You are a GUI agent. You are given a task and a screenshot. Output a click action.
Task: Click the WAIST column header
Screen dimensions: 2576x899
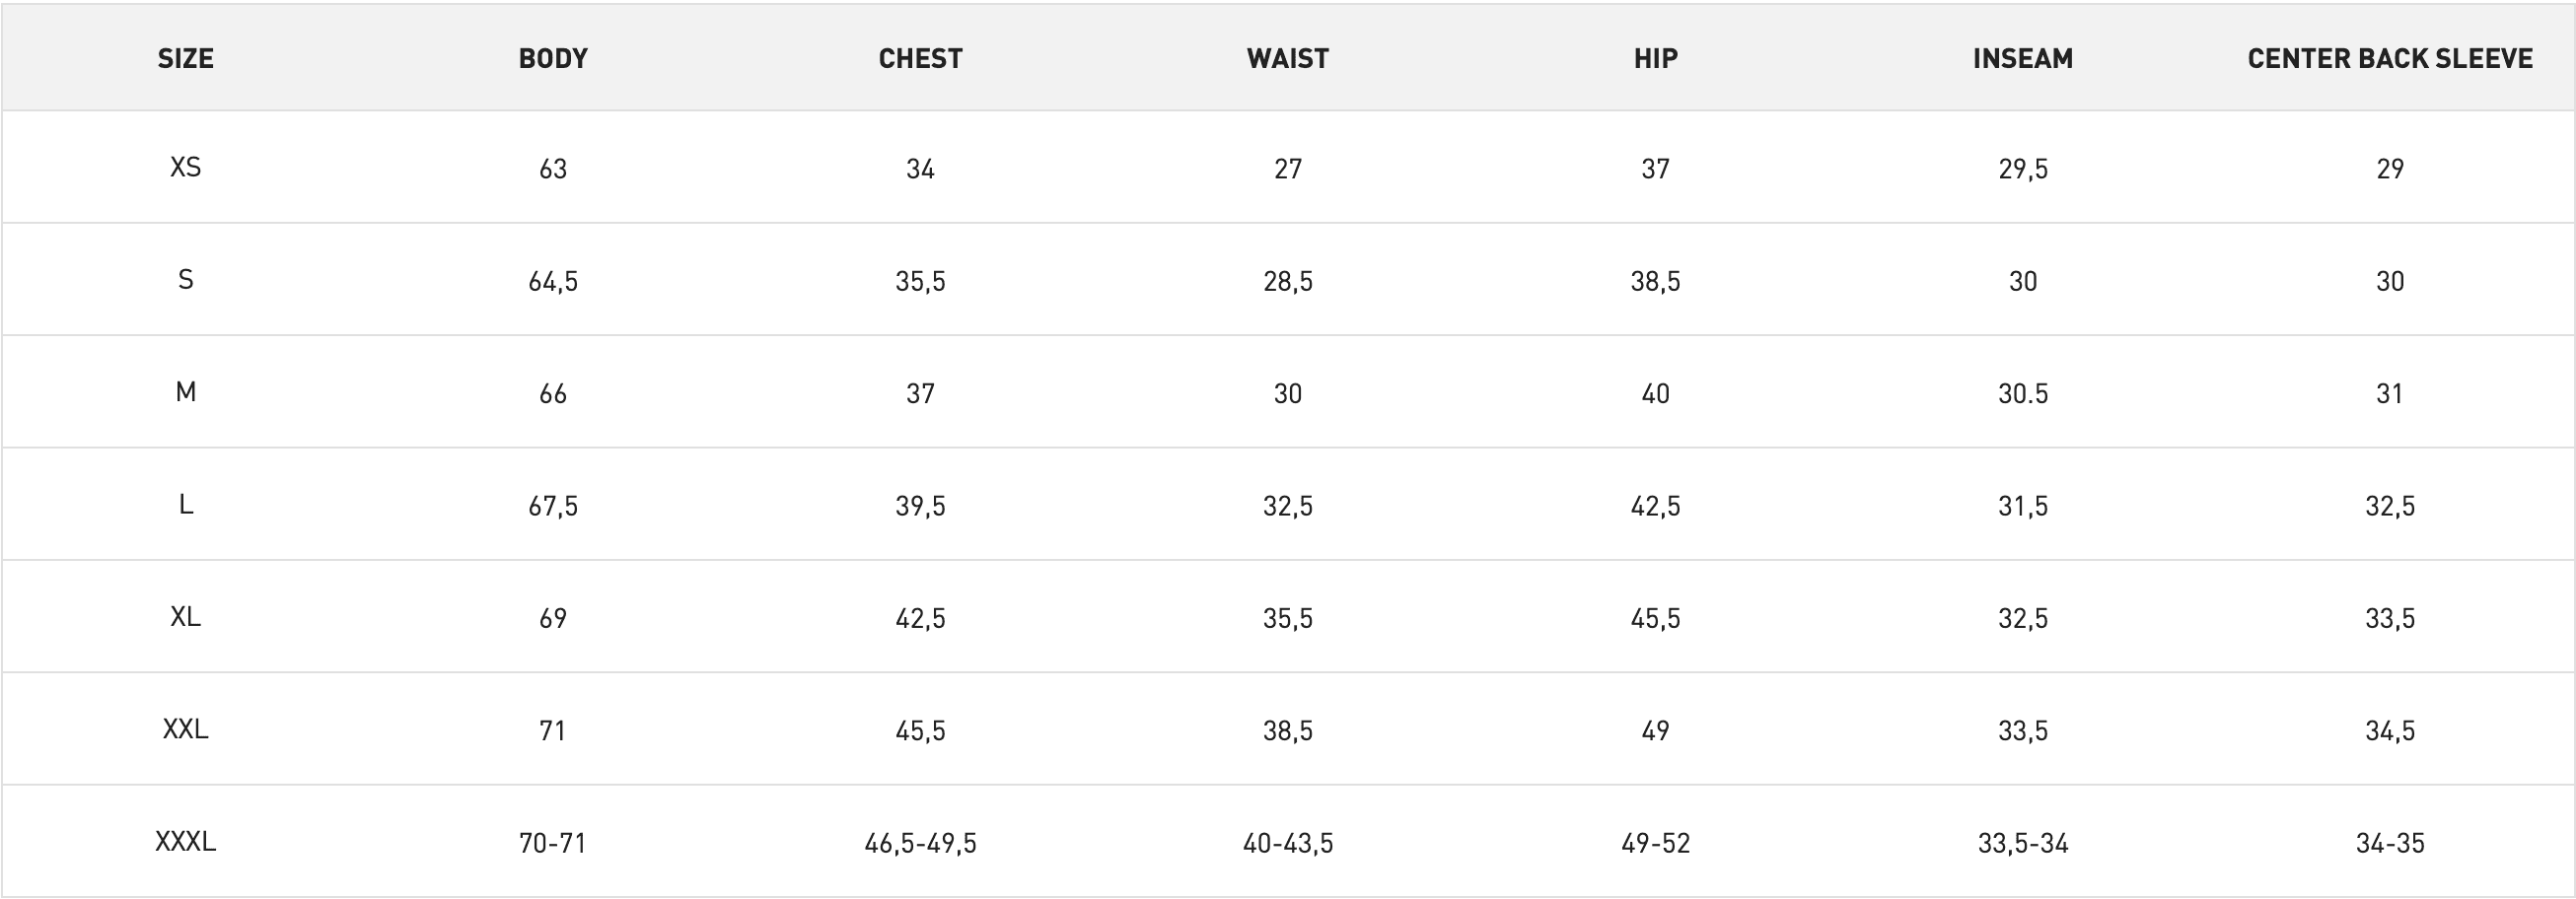pos(1288,58)
